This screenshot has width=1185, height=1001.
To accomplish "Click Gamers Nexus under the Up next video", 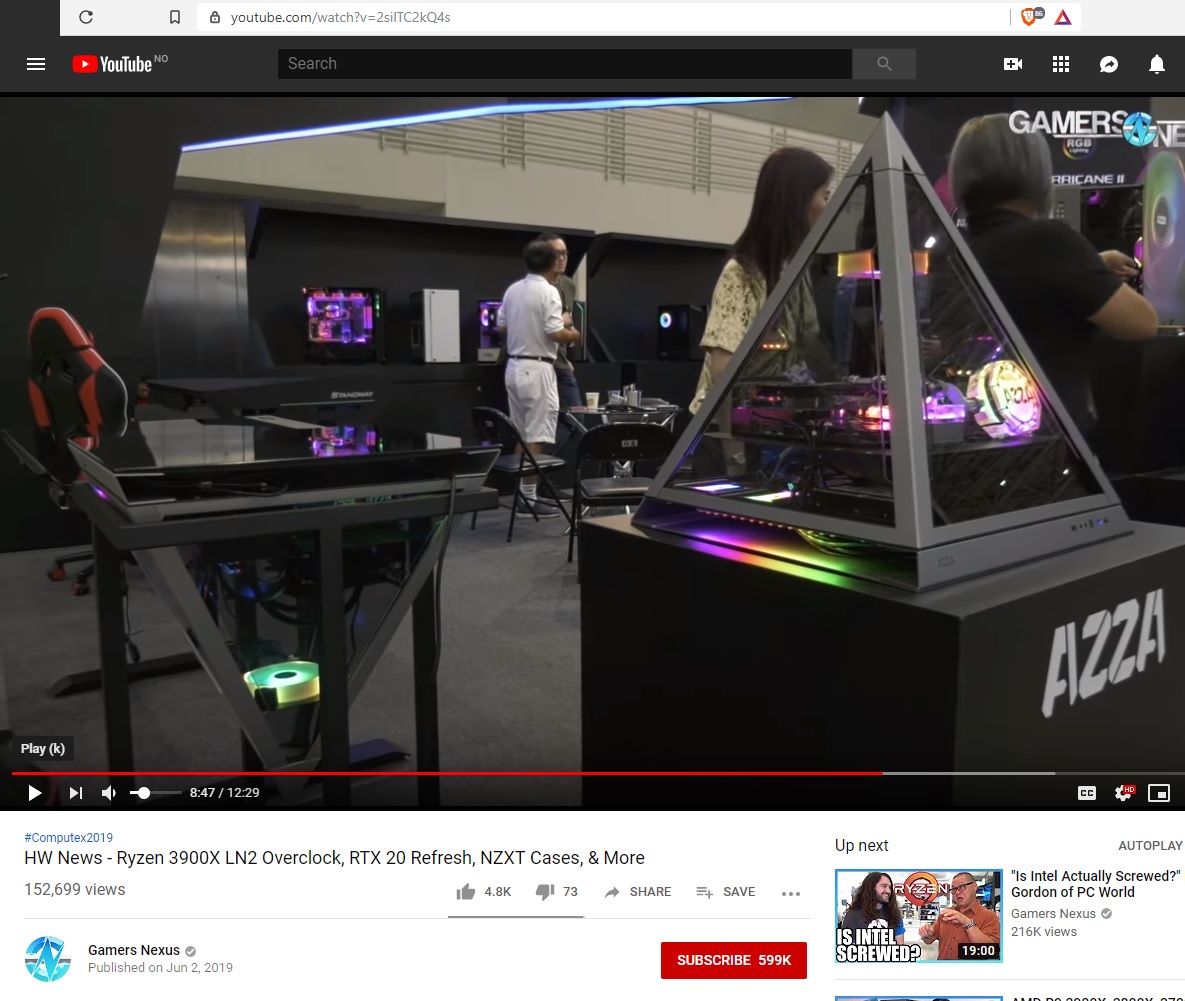I will pyautogui.click(x=1053, y=913).
